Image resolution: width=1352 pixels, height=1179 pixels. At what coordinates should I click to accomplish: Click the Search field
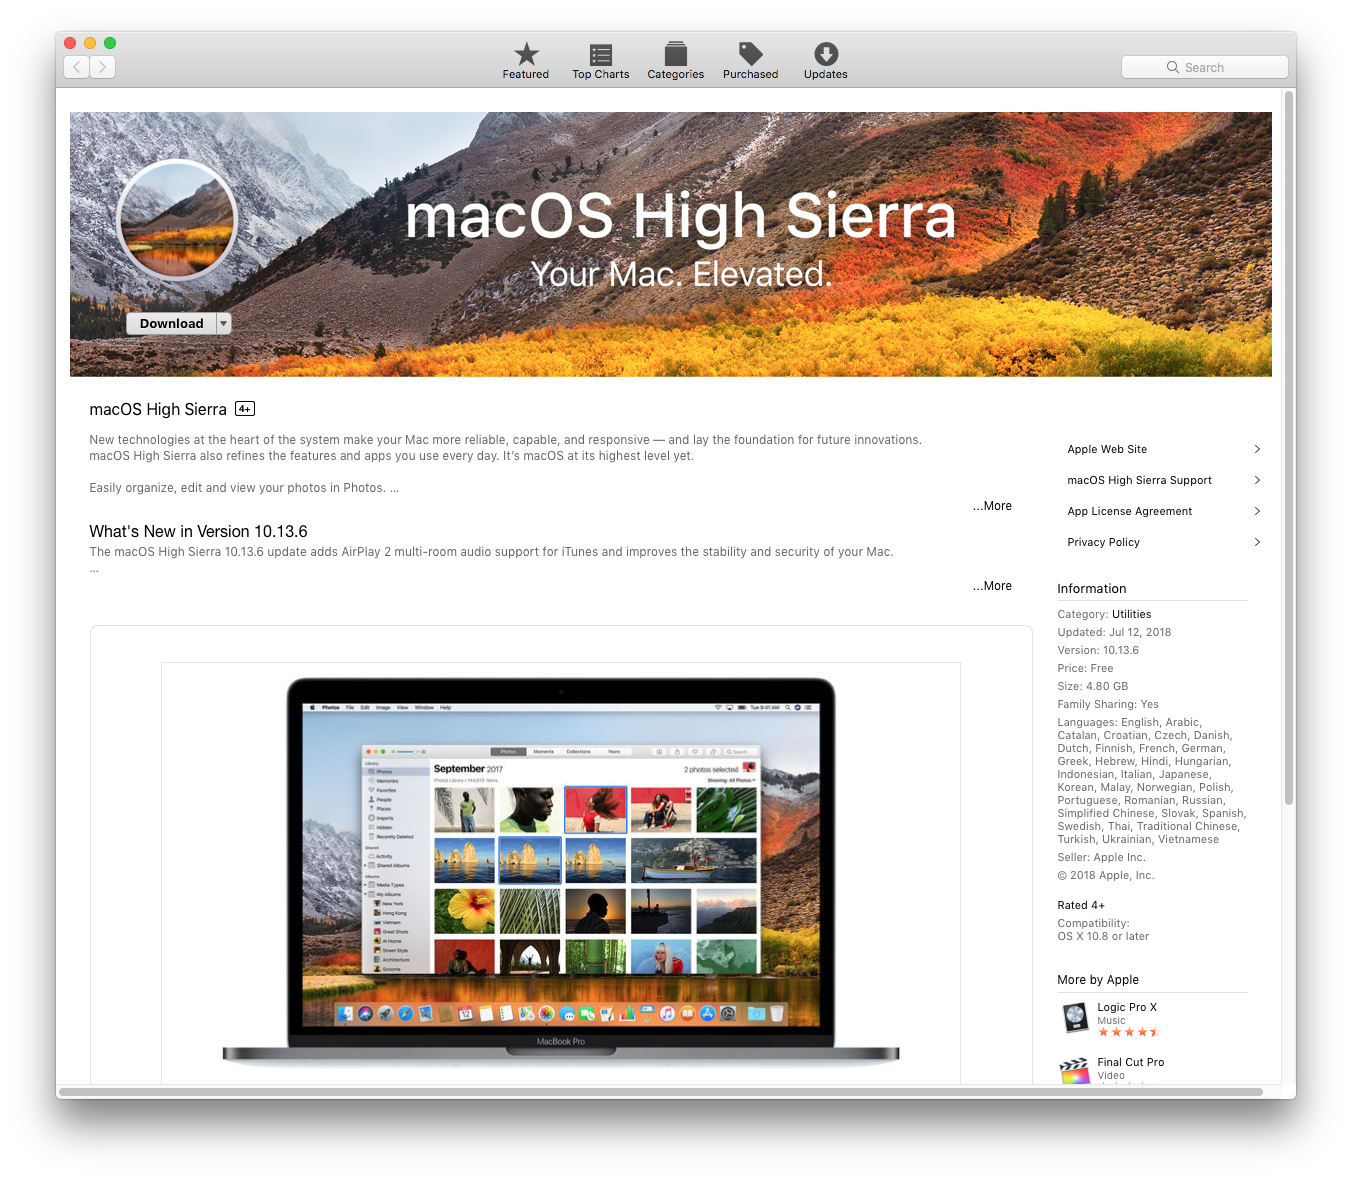click(x=1205, y=67)
